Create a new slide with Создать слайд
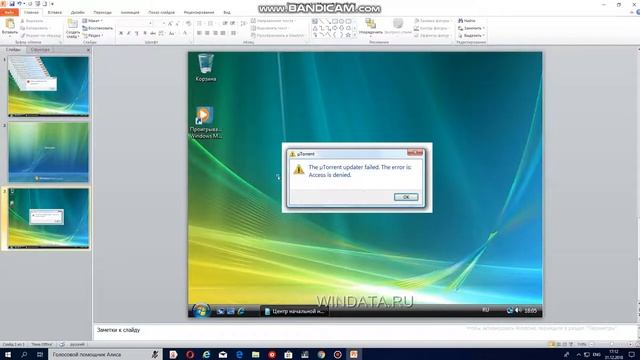 click(x=73, y=29)
